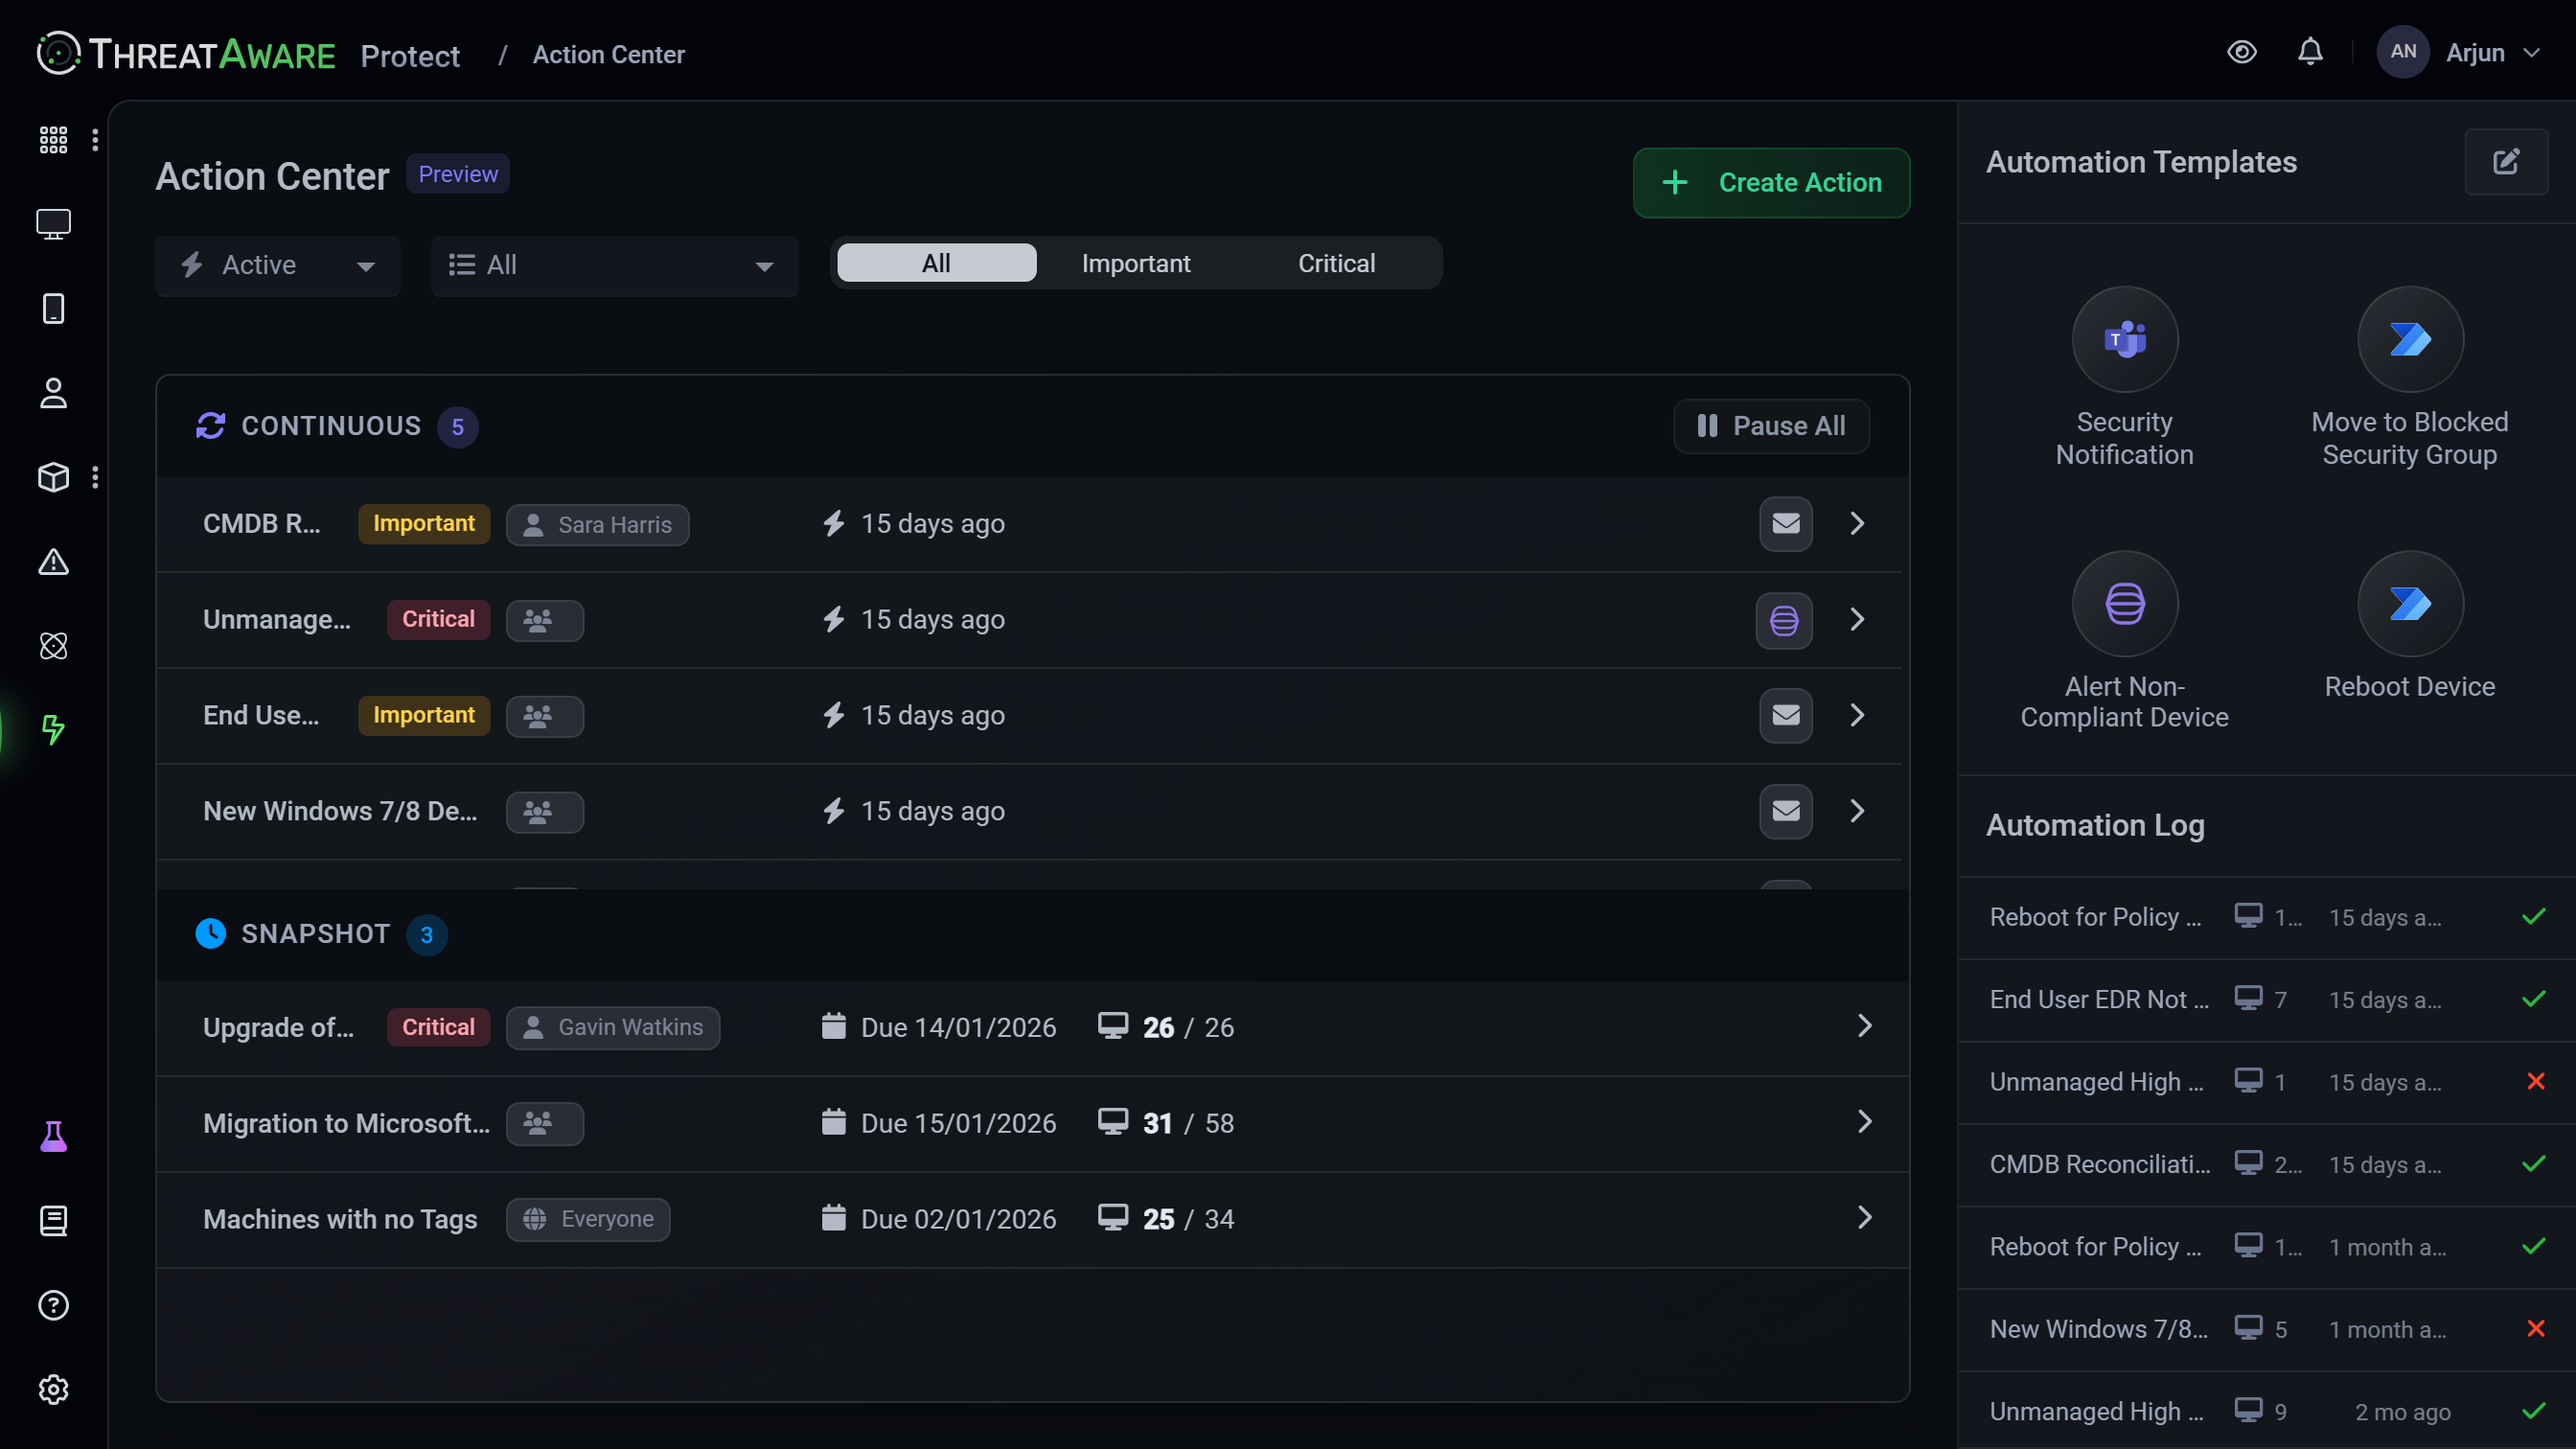
Task: Open the All list filter dropdown
Action: 613,266
